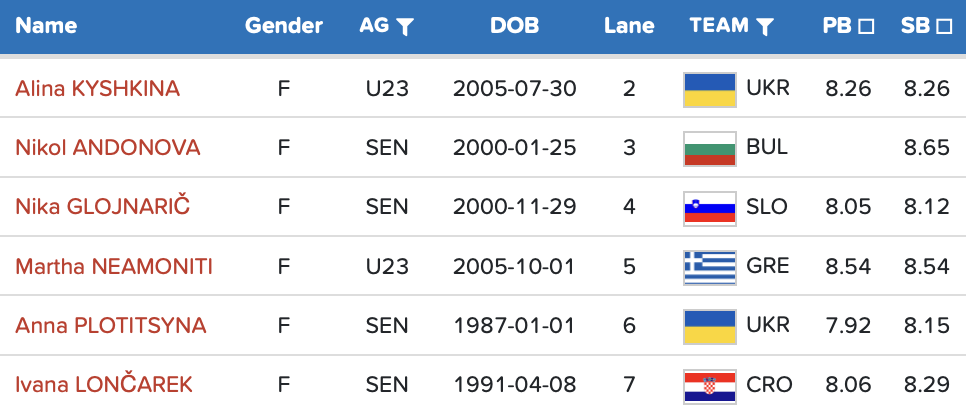Click the Gender column header
The height and width of the screenshot is (410, 966).
(x=284, y=26)
